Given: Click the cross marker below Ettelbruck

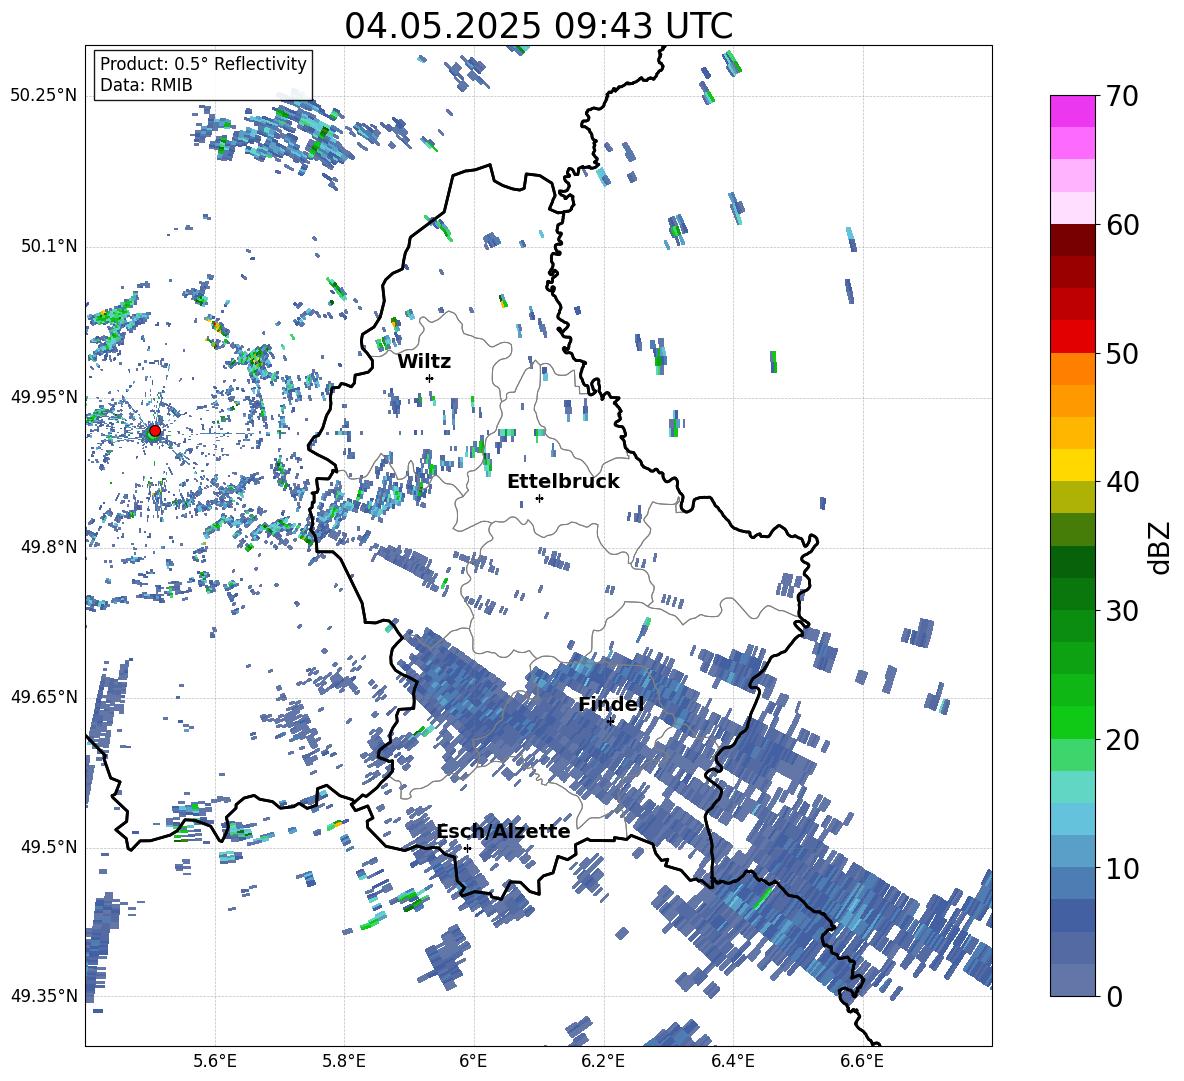Looking at the screenshot, I should (x=539, y=498).
